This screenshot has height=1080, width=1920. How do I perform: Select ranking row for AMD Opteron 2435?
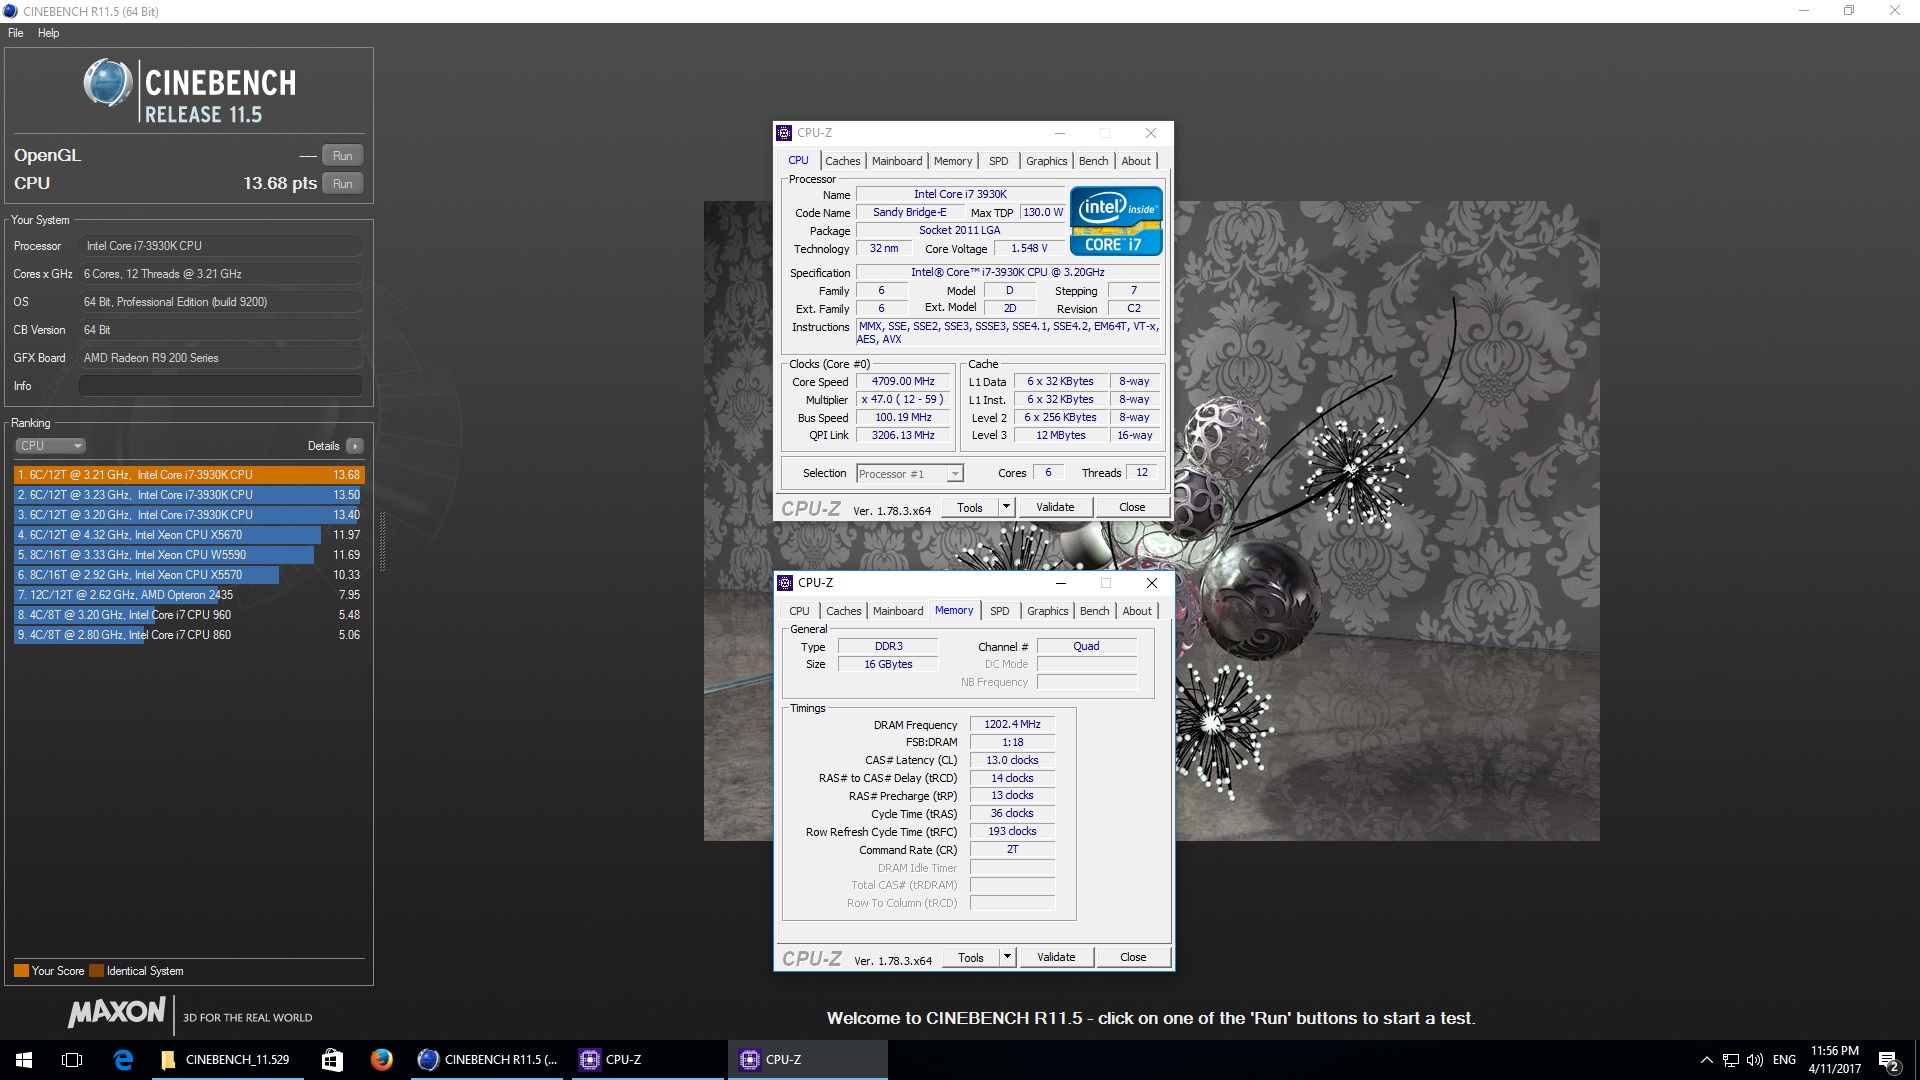[x=189, y=595]
